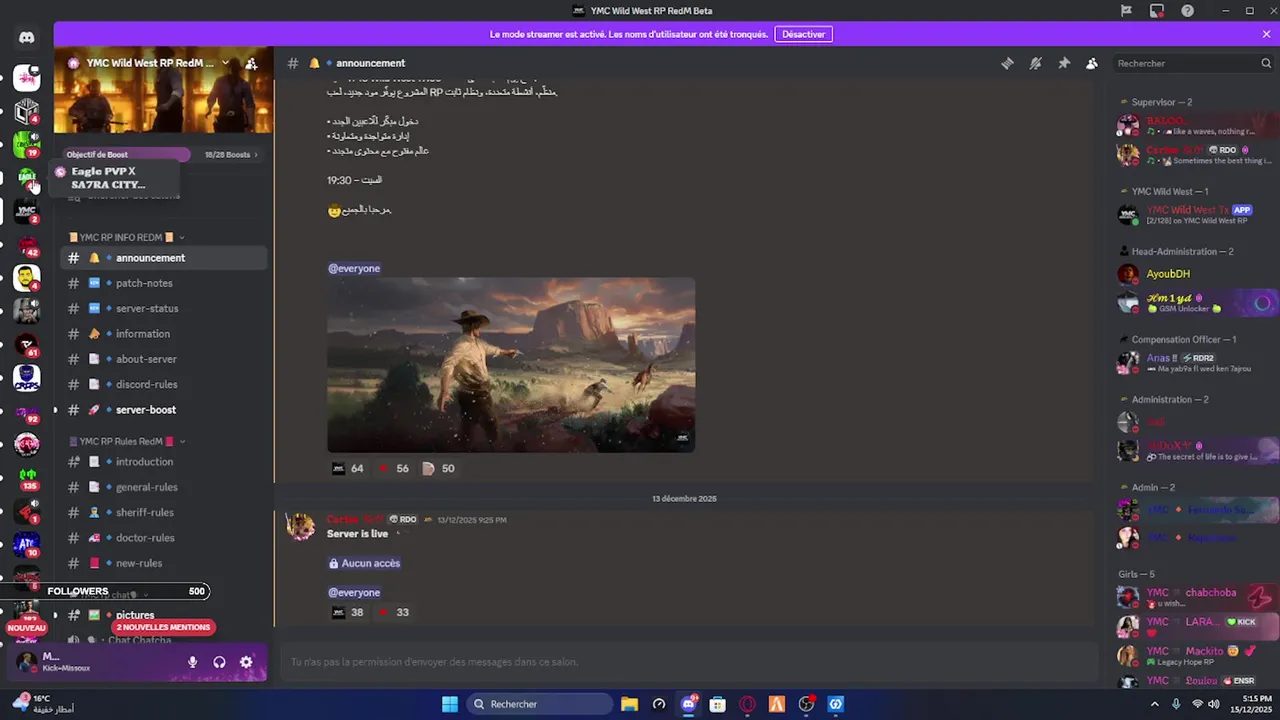Open Anas member under Compensation Officer

pos(1197,362)
